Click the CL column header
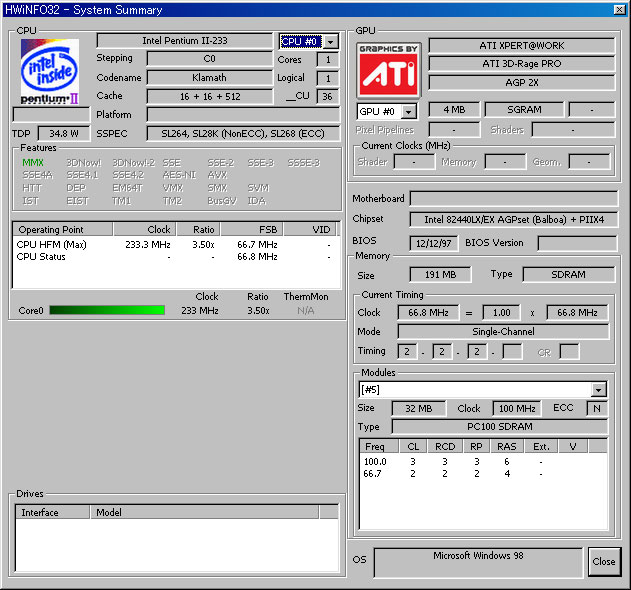The image size is (631, 590). (413, 446)
